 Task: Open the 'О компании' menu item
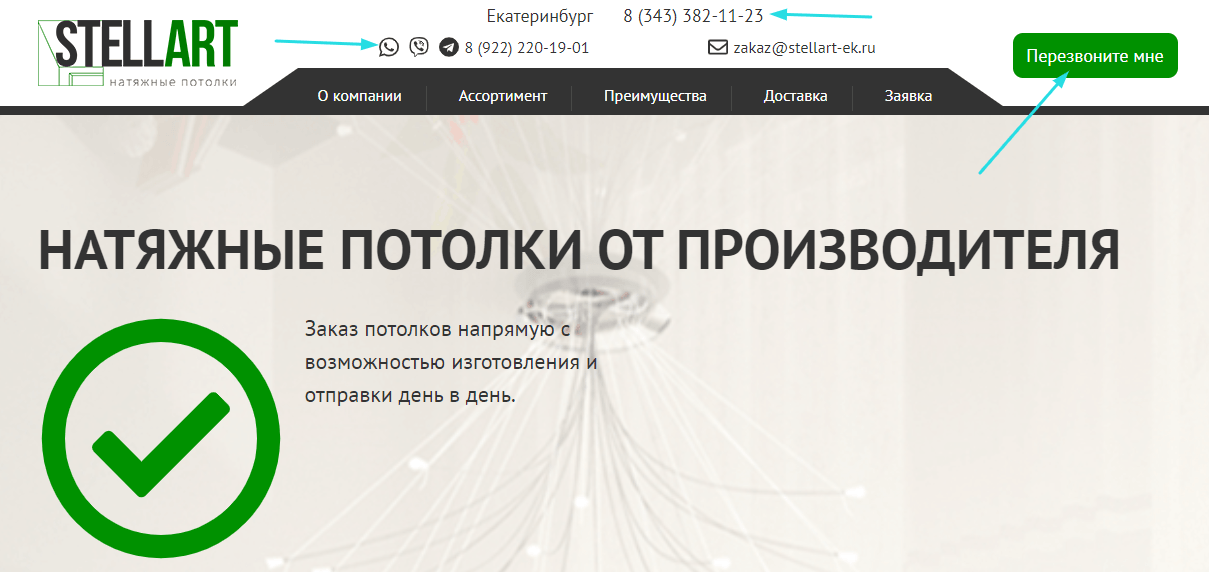(359, 96)
